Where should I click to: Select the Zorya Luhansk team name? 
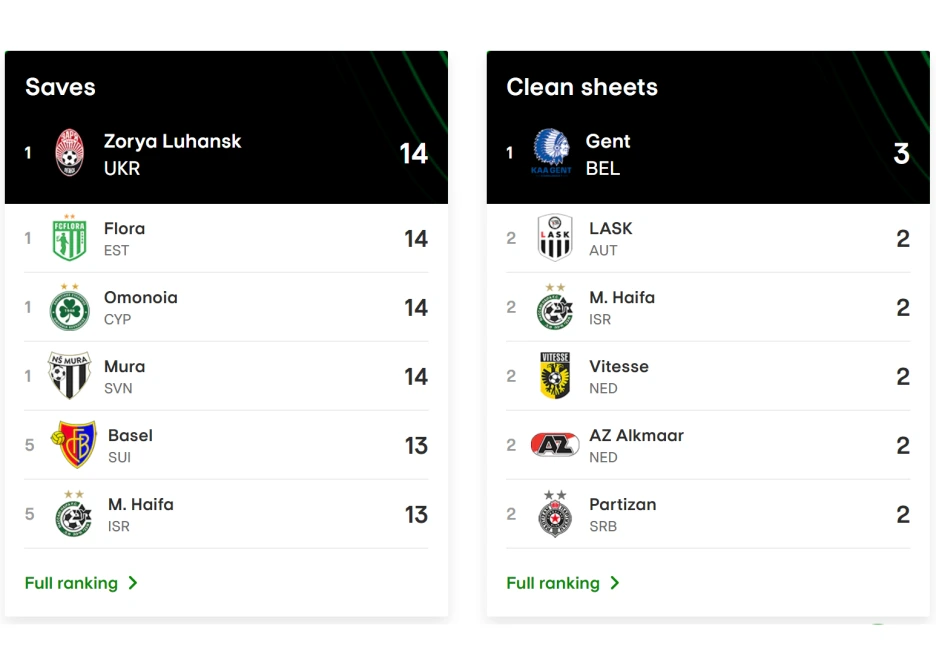172,141
